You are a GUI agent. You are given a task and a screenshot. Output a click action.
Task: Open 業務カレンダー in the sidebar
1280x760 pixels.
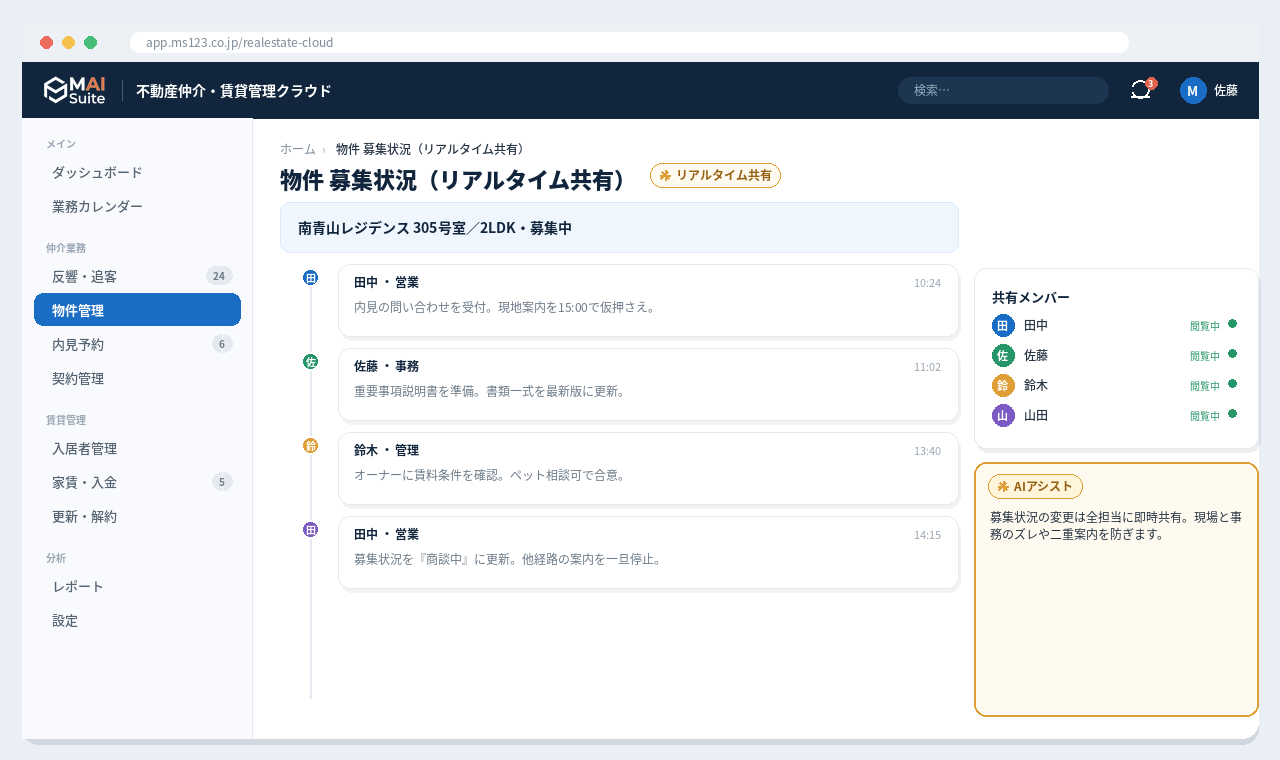(137, 207)
